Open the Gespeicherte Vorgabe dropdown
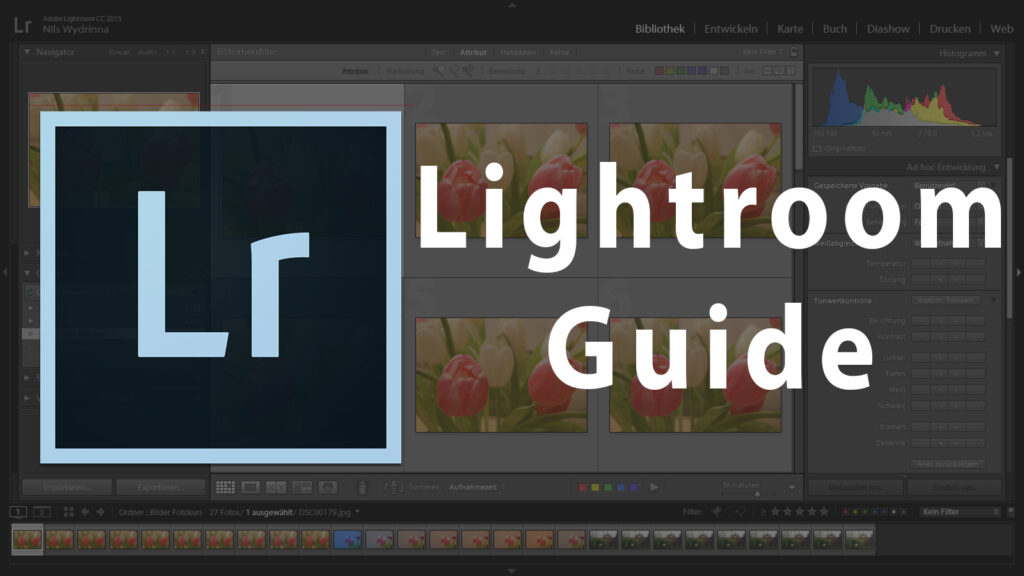The width and height of the screenshot is (1024, 576). click(x=949, y=185)
